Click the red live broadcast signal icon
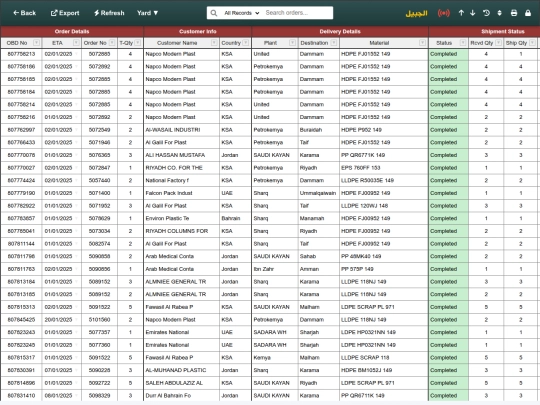Screen dimensions: 540x405 (444, 13)
